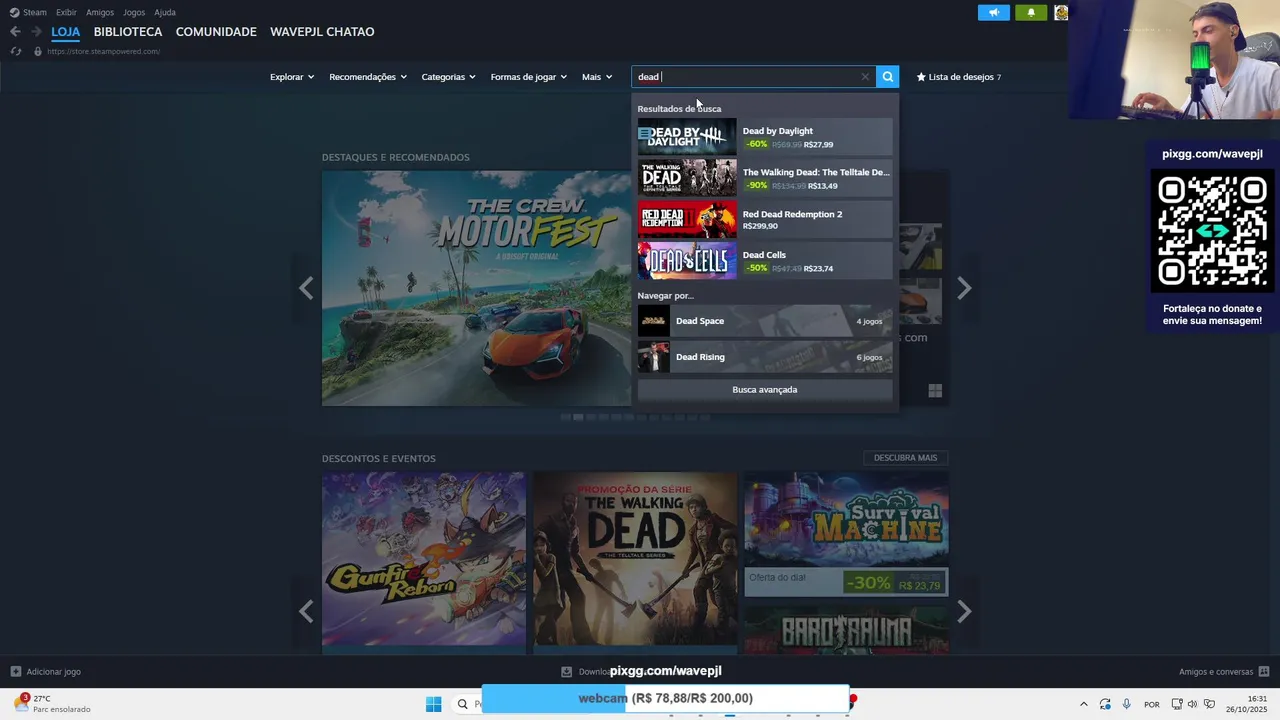Screen dimensions: 1280x720
Task: Click next arrow in Descontos e Eventos
Action: tap(963, 611)
